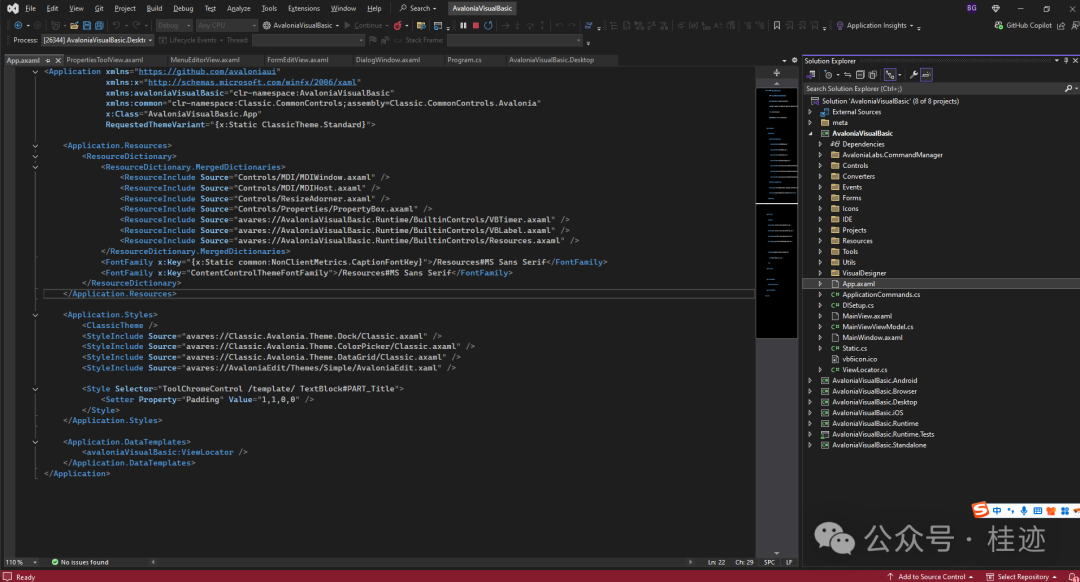This screenshot has height=582, width=1080.
Task: Click the editor tab settings gear icon
Action: click(x=794, y=60)
